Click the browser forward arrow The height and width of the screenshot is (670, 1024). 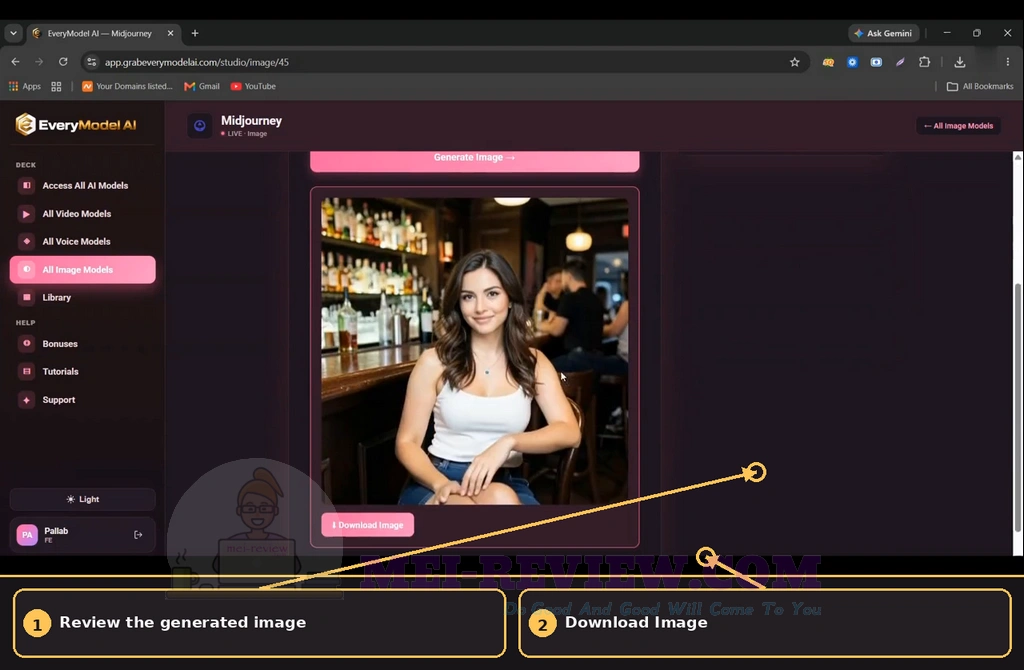pos(39,62)
